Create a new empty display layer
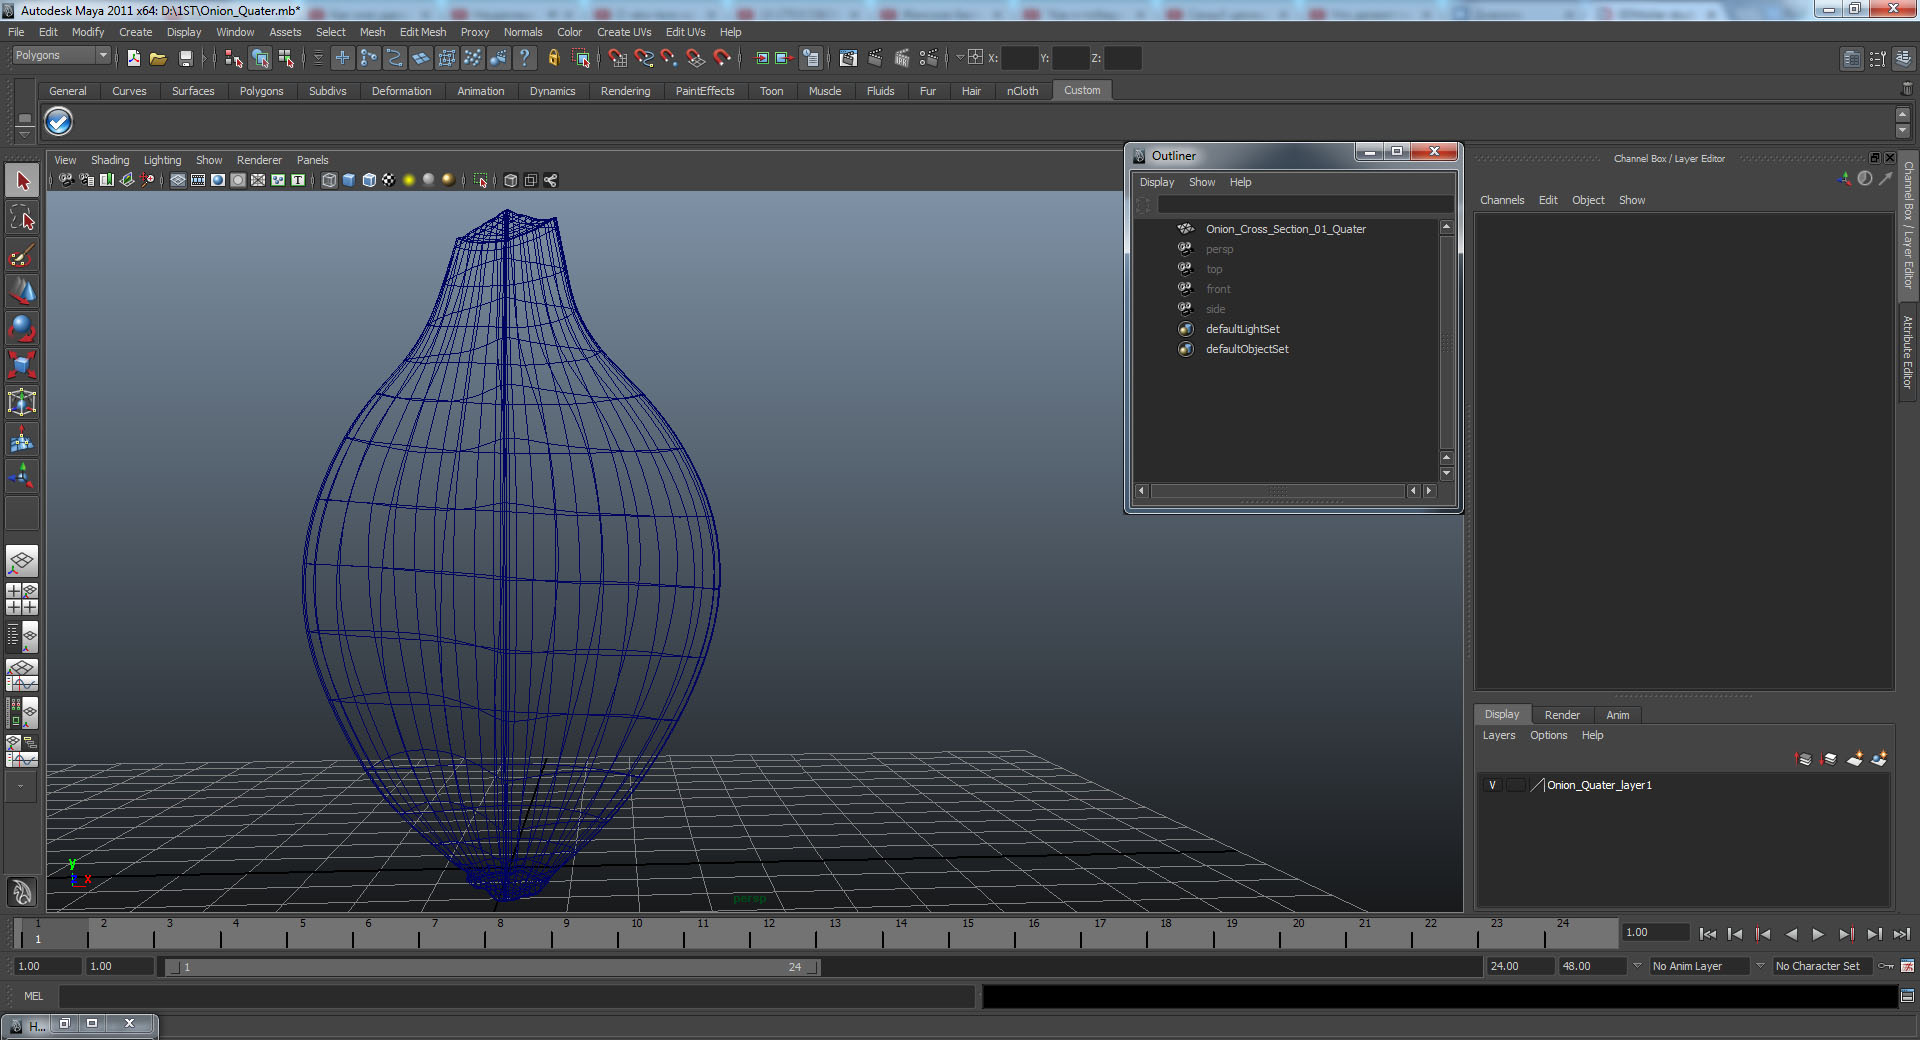 [1855, 759]
